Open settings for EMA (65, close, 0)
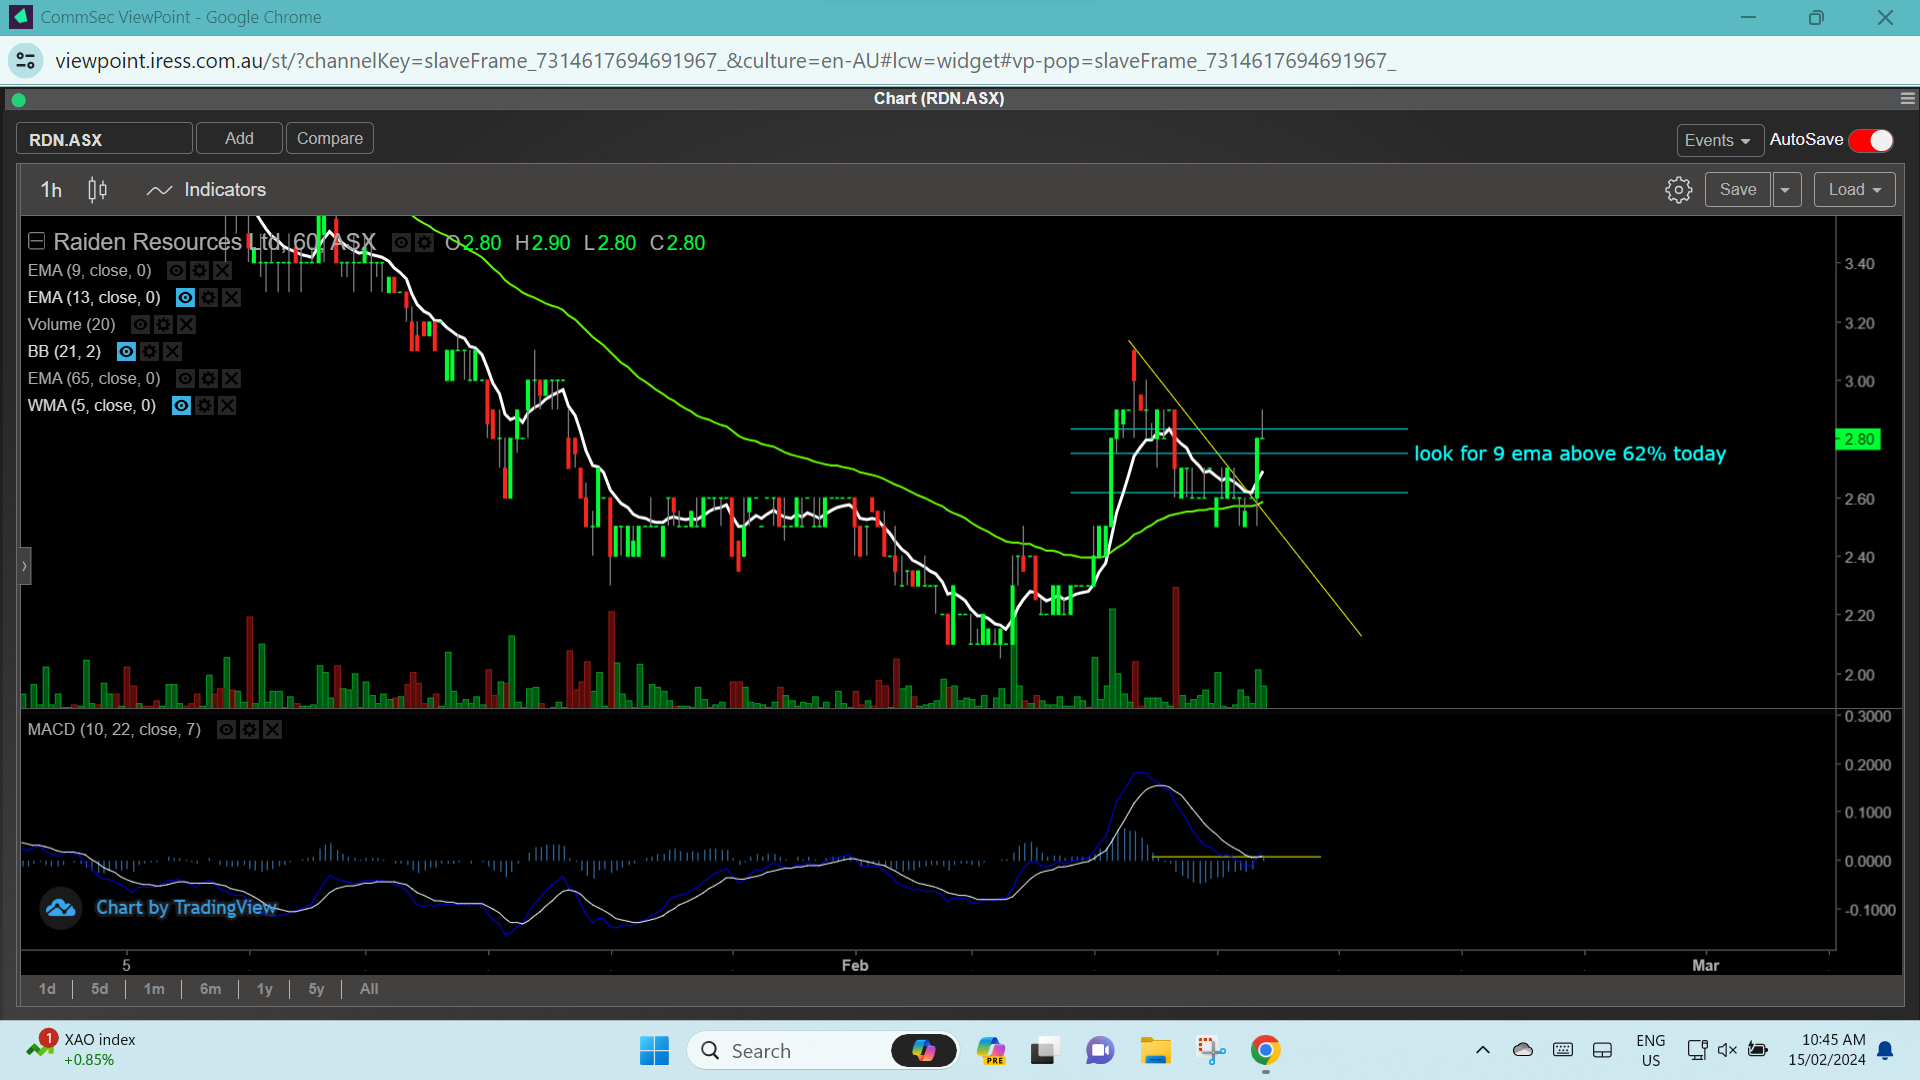Screen dimensions: 1920x1080 pyautogui.click(x=208, y=378)
